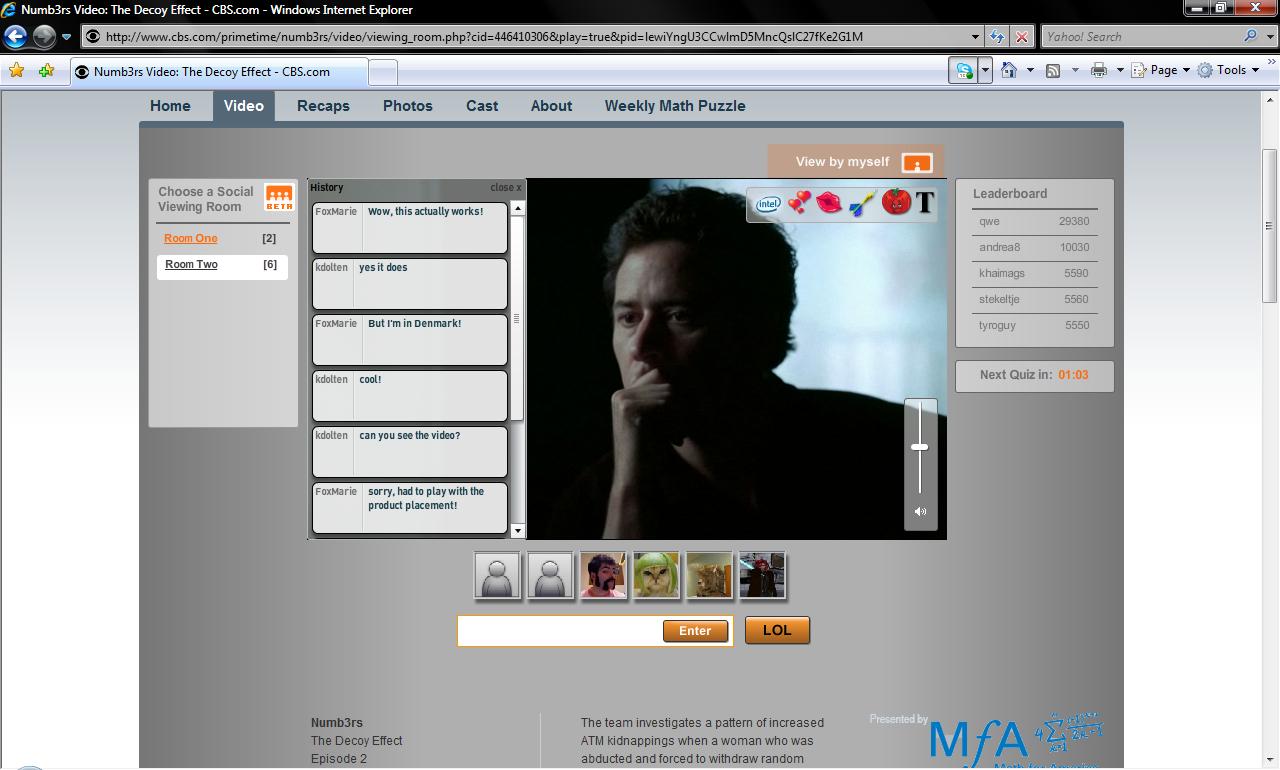Click the Intel logo icon

coord(768,204)
